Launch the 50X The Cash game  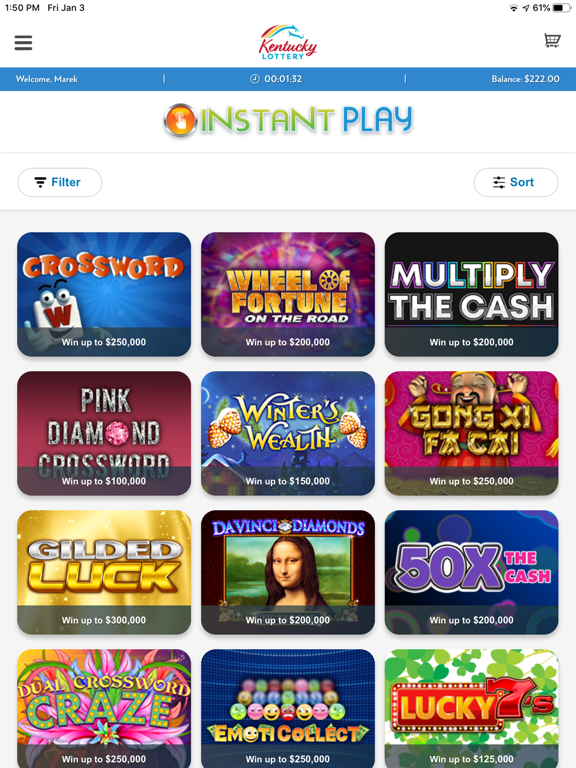point(472,572)
